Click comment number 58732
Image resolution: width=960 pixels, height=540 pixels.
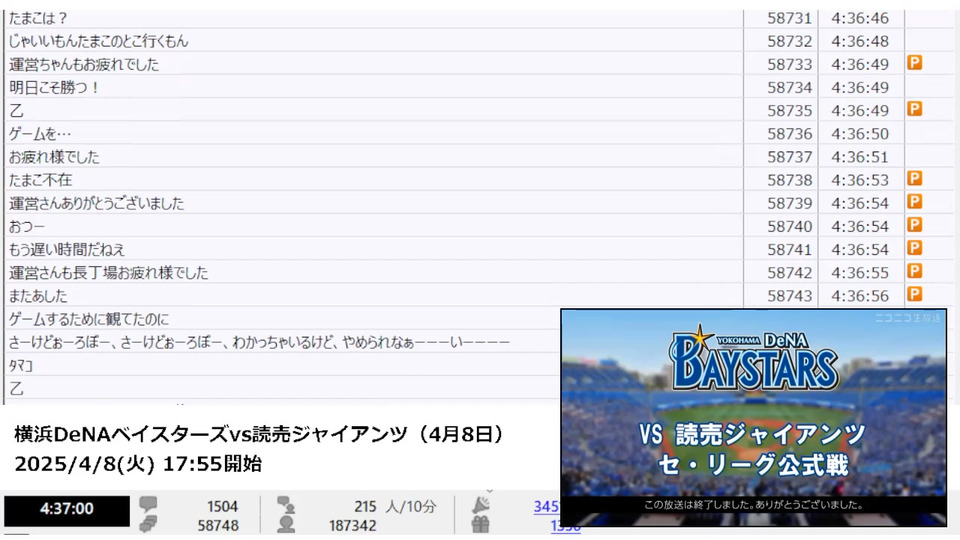pyautogui.click(x=789, y=41)
